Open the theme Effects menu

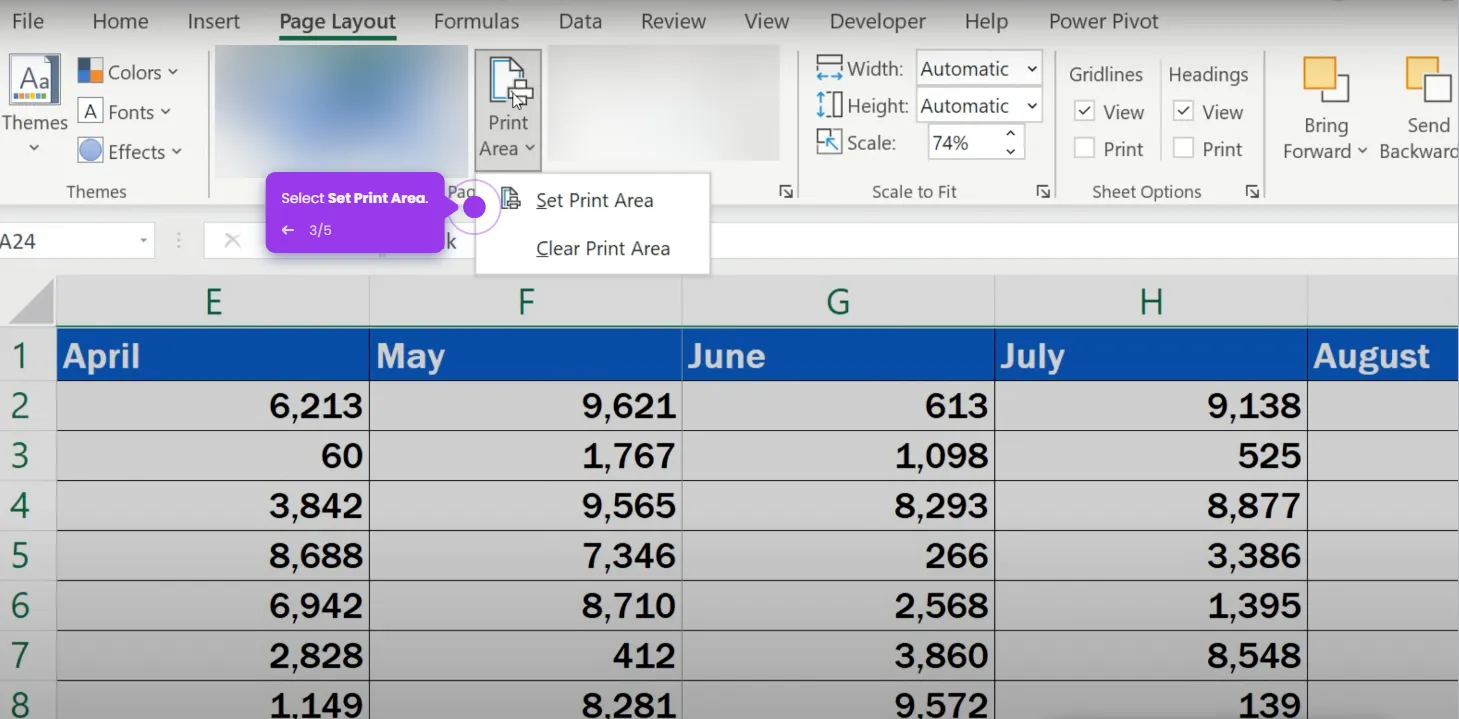click(130, 152)
